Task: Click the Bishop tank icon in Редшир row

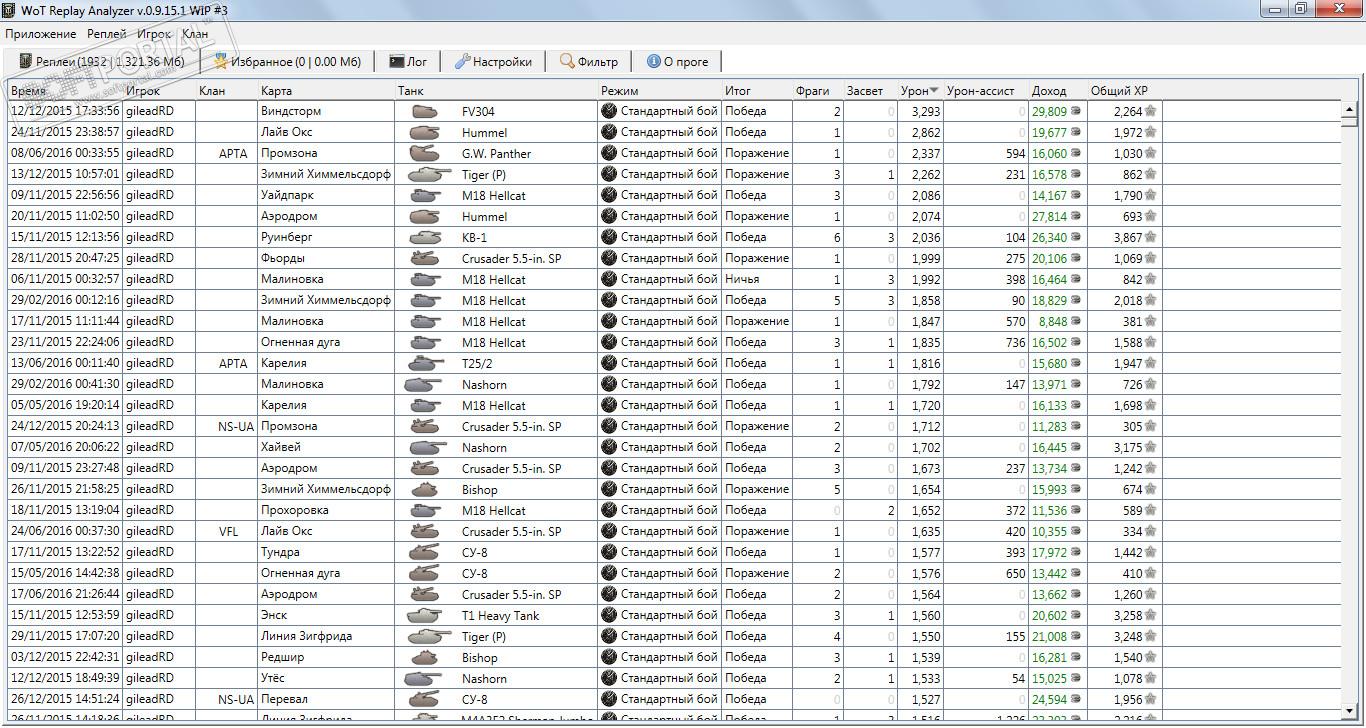Action: pyautogui.click(x=425, y=658)
